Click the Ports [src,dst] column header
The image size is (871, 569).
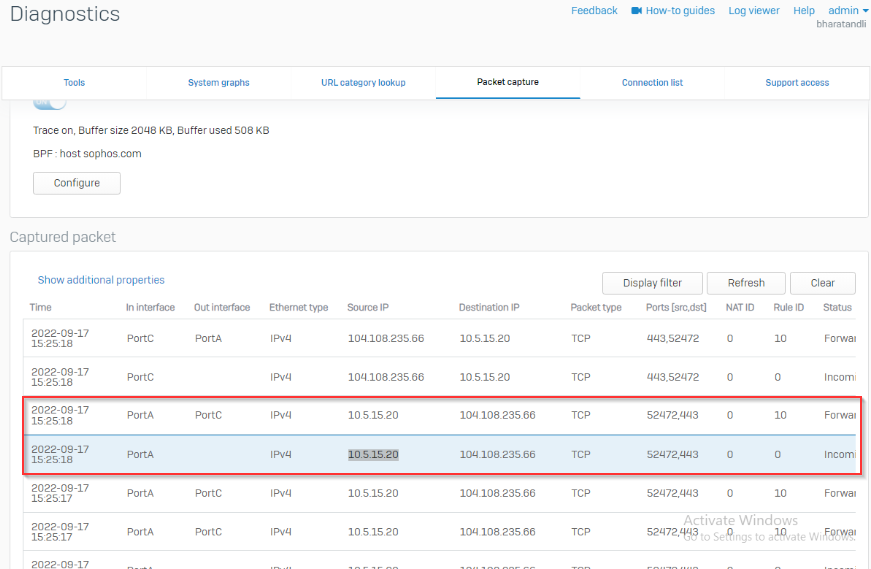pos(676,307)
